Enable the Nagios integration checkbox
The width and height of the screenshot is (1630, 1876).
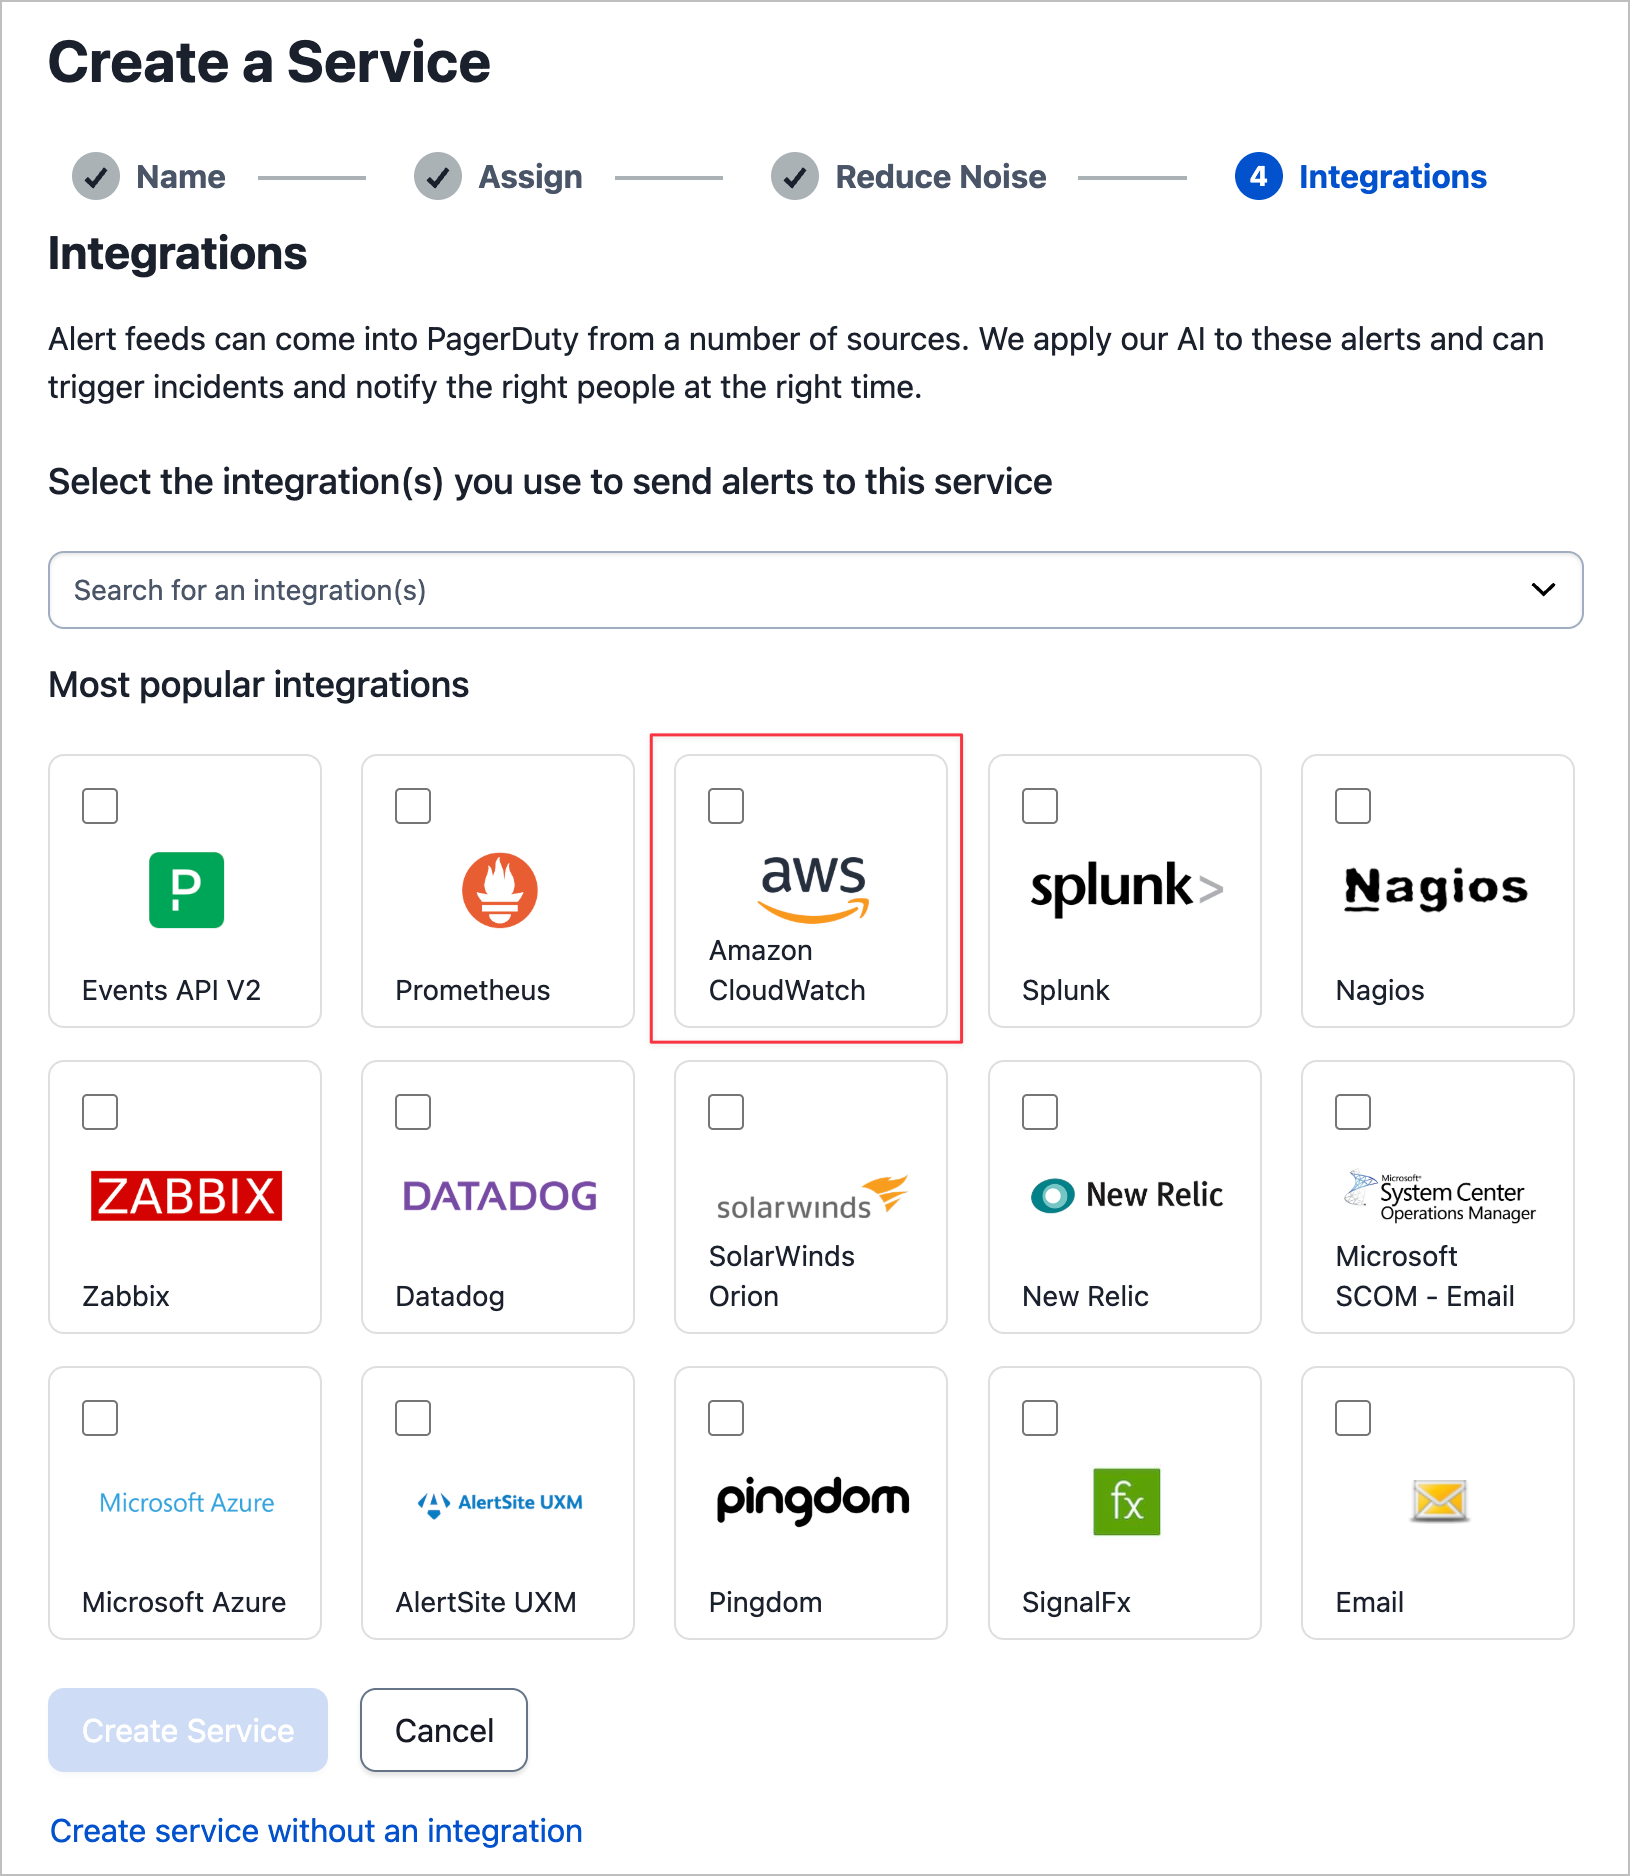[x=1353, y=806]
